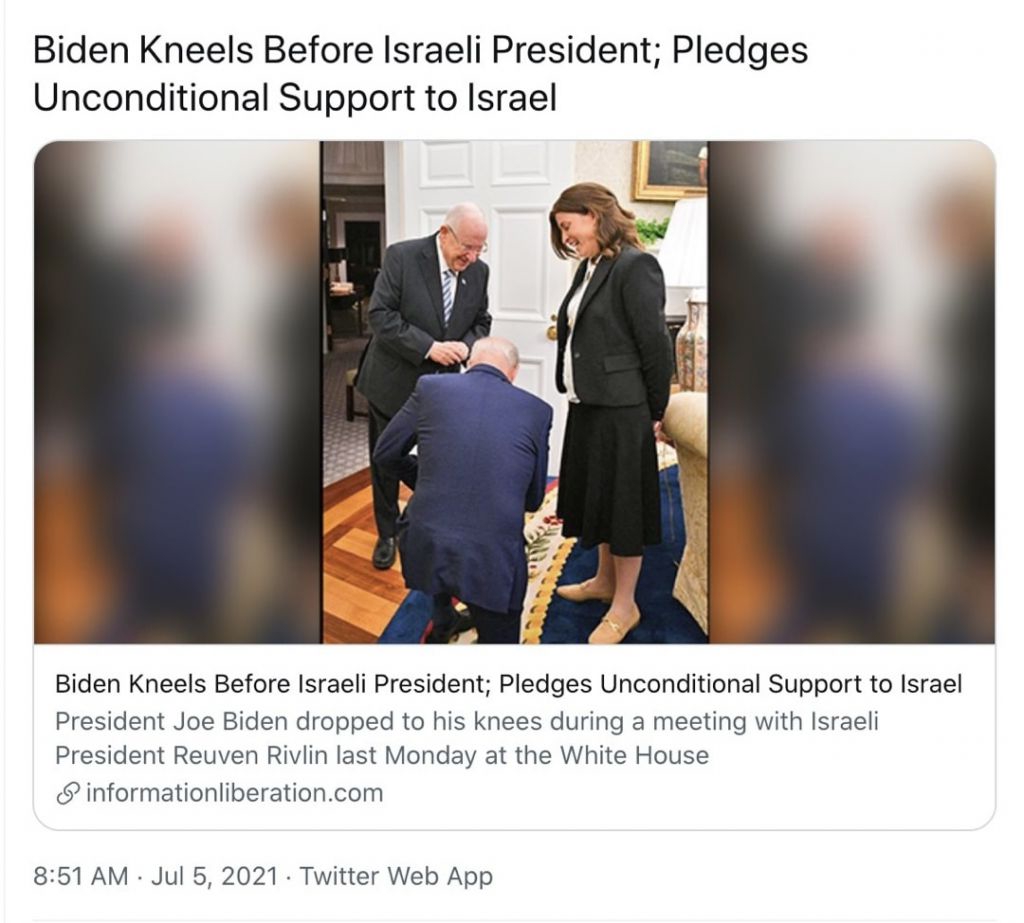The height and width of the screenshot is (923, 1024).
Task: Click the 8:51 AM tweet timestamp
Action: point(81,876)
